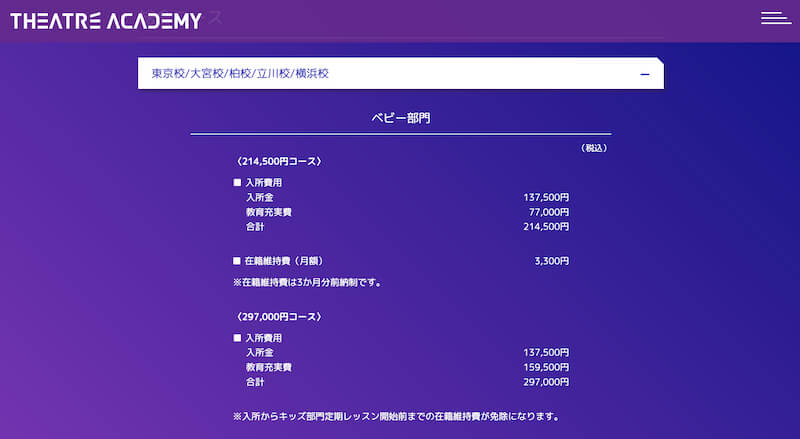The height and width of the screenshot is (439, 800).
Task: Click 入所金 label in 297,000円 course
Action: pyautogui.click(x=259, y=352)
